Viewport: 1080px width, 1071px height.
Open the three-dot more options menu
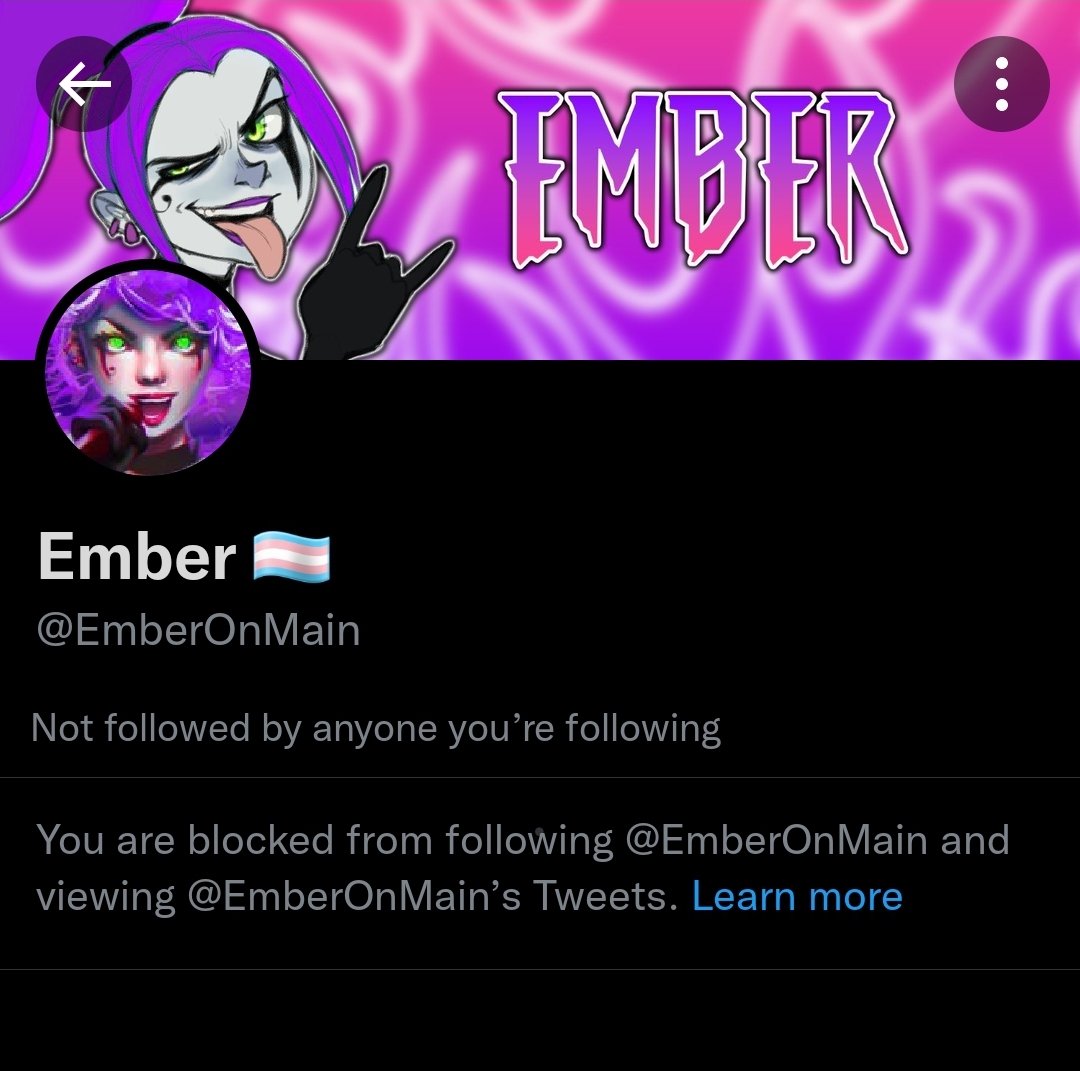point(1001,84)
